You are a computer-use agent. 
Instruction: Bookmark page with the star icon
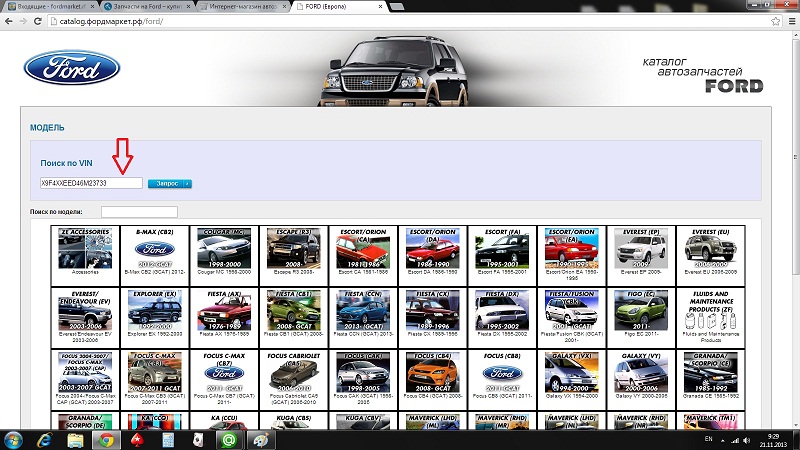pyautogui.click(x=776, y=21)
